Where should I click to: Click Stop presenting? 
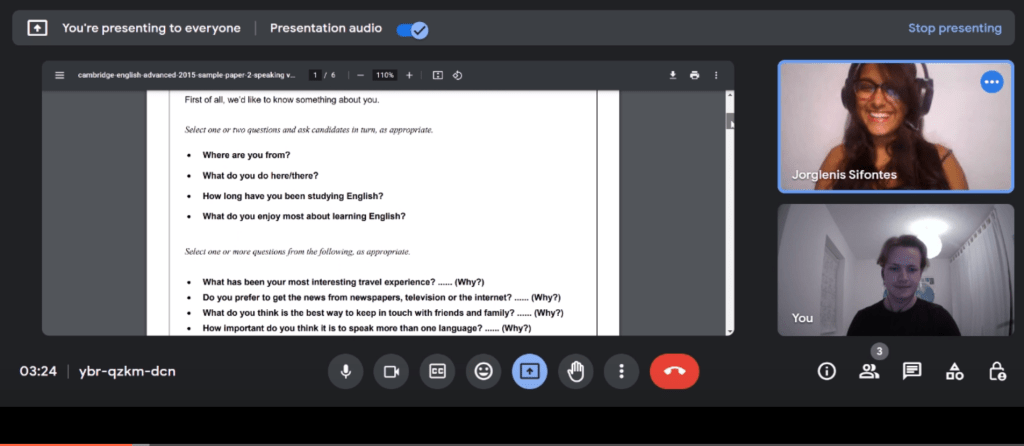(954, 28)
